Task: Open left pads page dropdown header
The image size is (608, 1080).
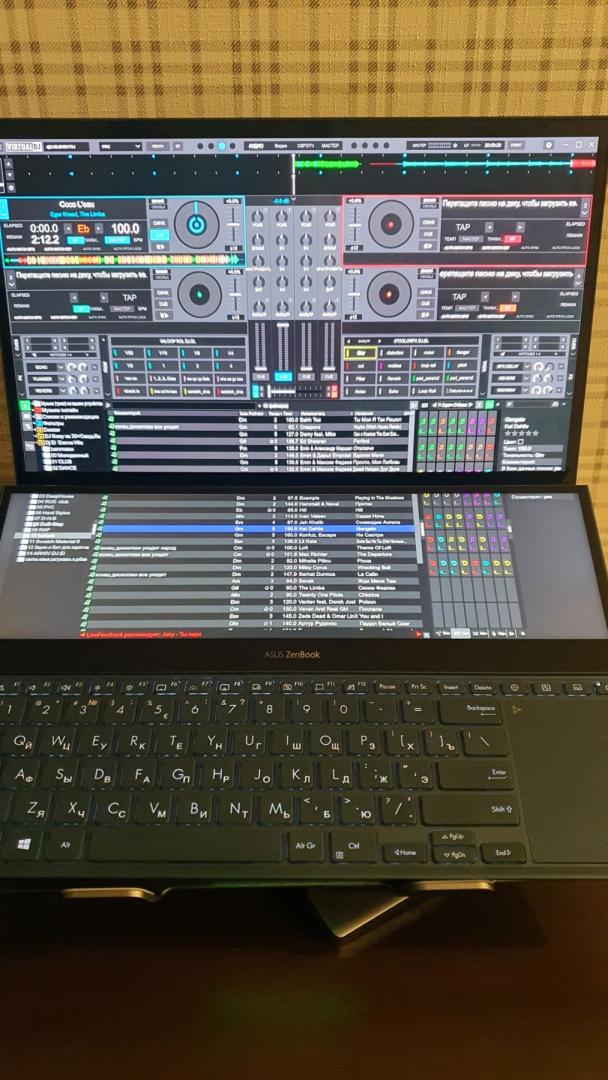Action: [x=178, y=342]
